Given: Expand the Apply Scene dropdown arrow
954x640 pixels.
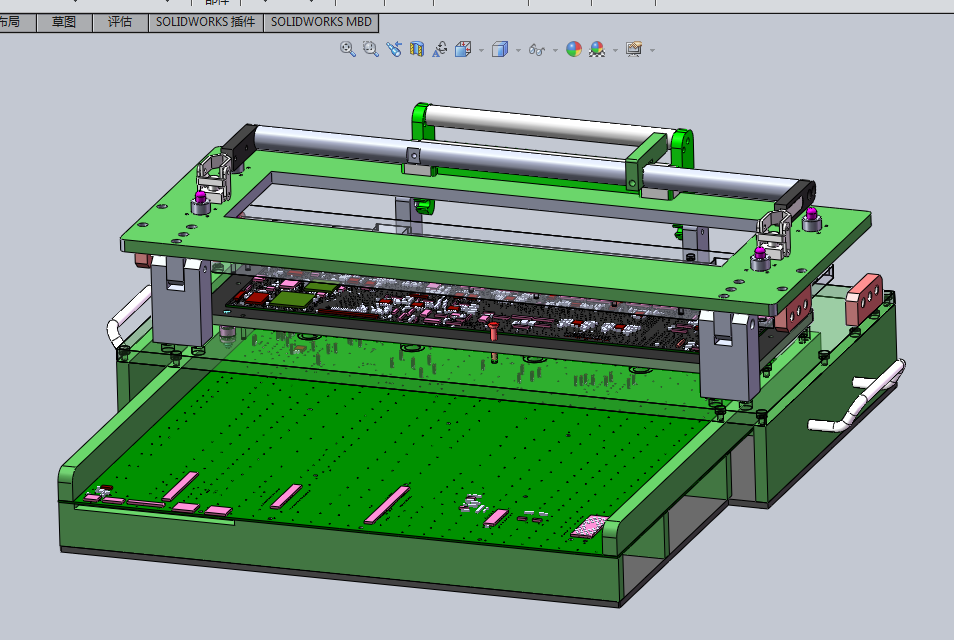Looking at the screenshot, I should 614,50.
